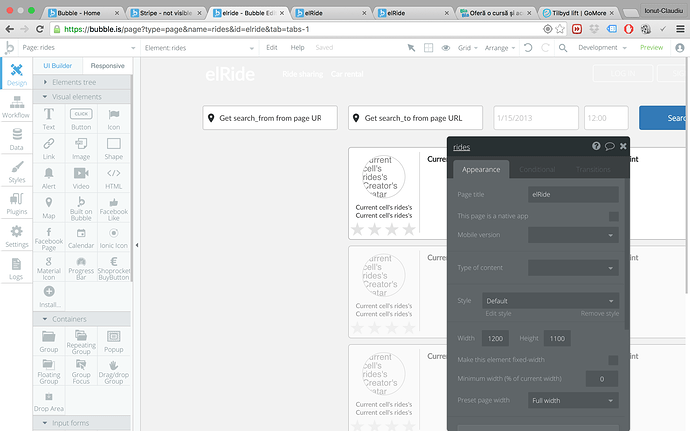
Task: Select the Popup container tool
Action: click(114, 342)
